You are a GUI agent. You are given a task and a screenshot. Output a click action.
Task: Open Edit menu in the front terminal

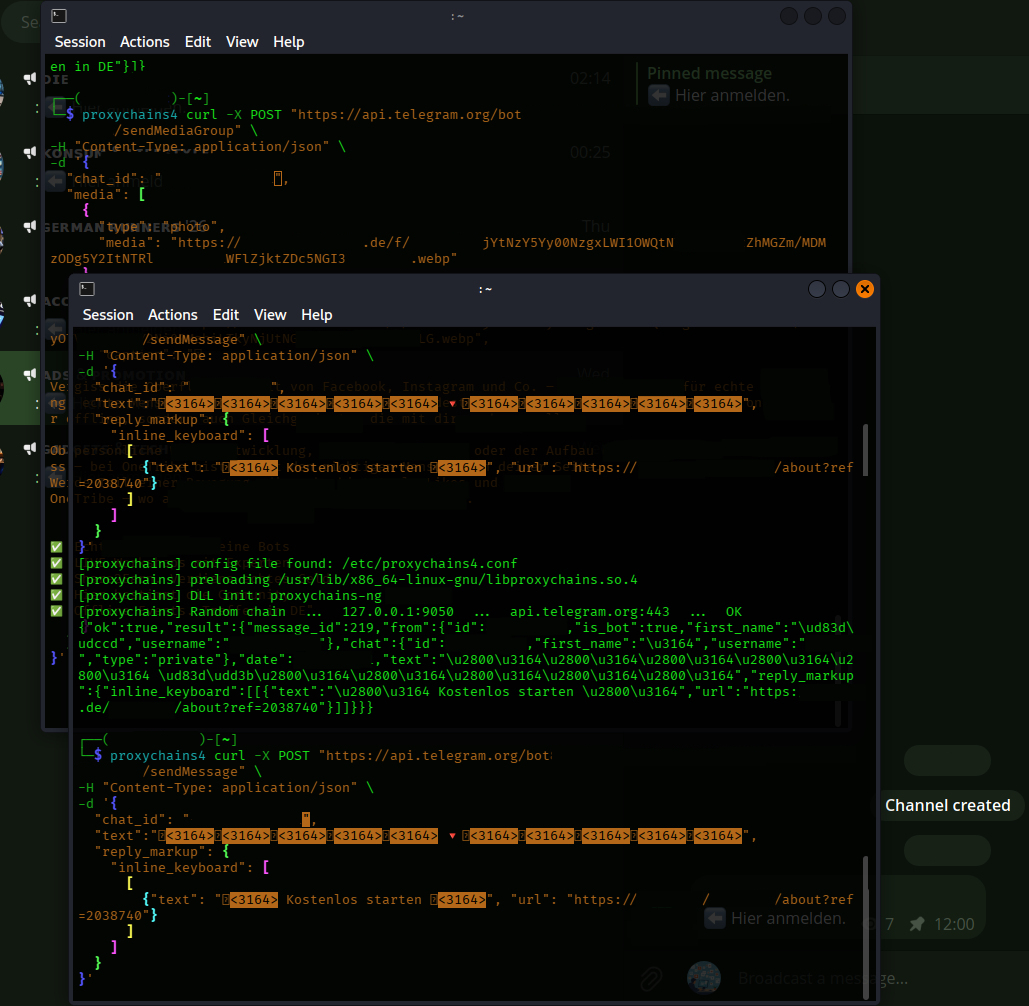(226, 315)
